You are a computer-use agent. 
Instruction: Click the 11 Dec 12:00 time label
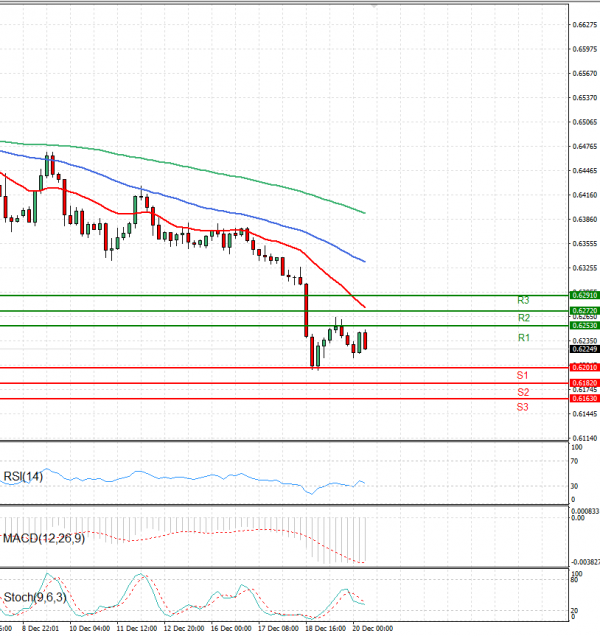coord(137,628)
